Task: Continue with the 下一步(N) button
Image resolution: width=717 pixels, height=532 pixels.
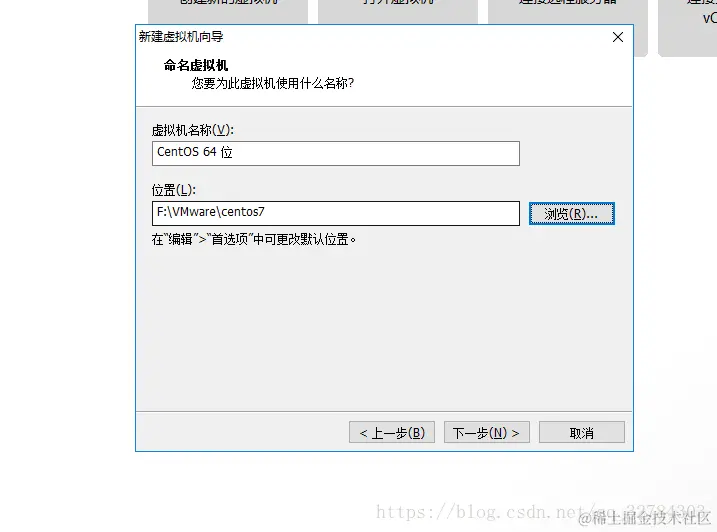Action: click(487, 432)
